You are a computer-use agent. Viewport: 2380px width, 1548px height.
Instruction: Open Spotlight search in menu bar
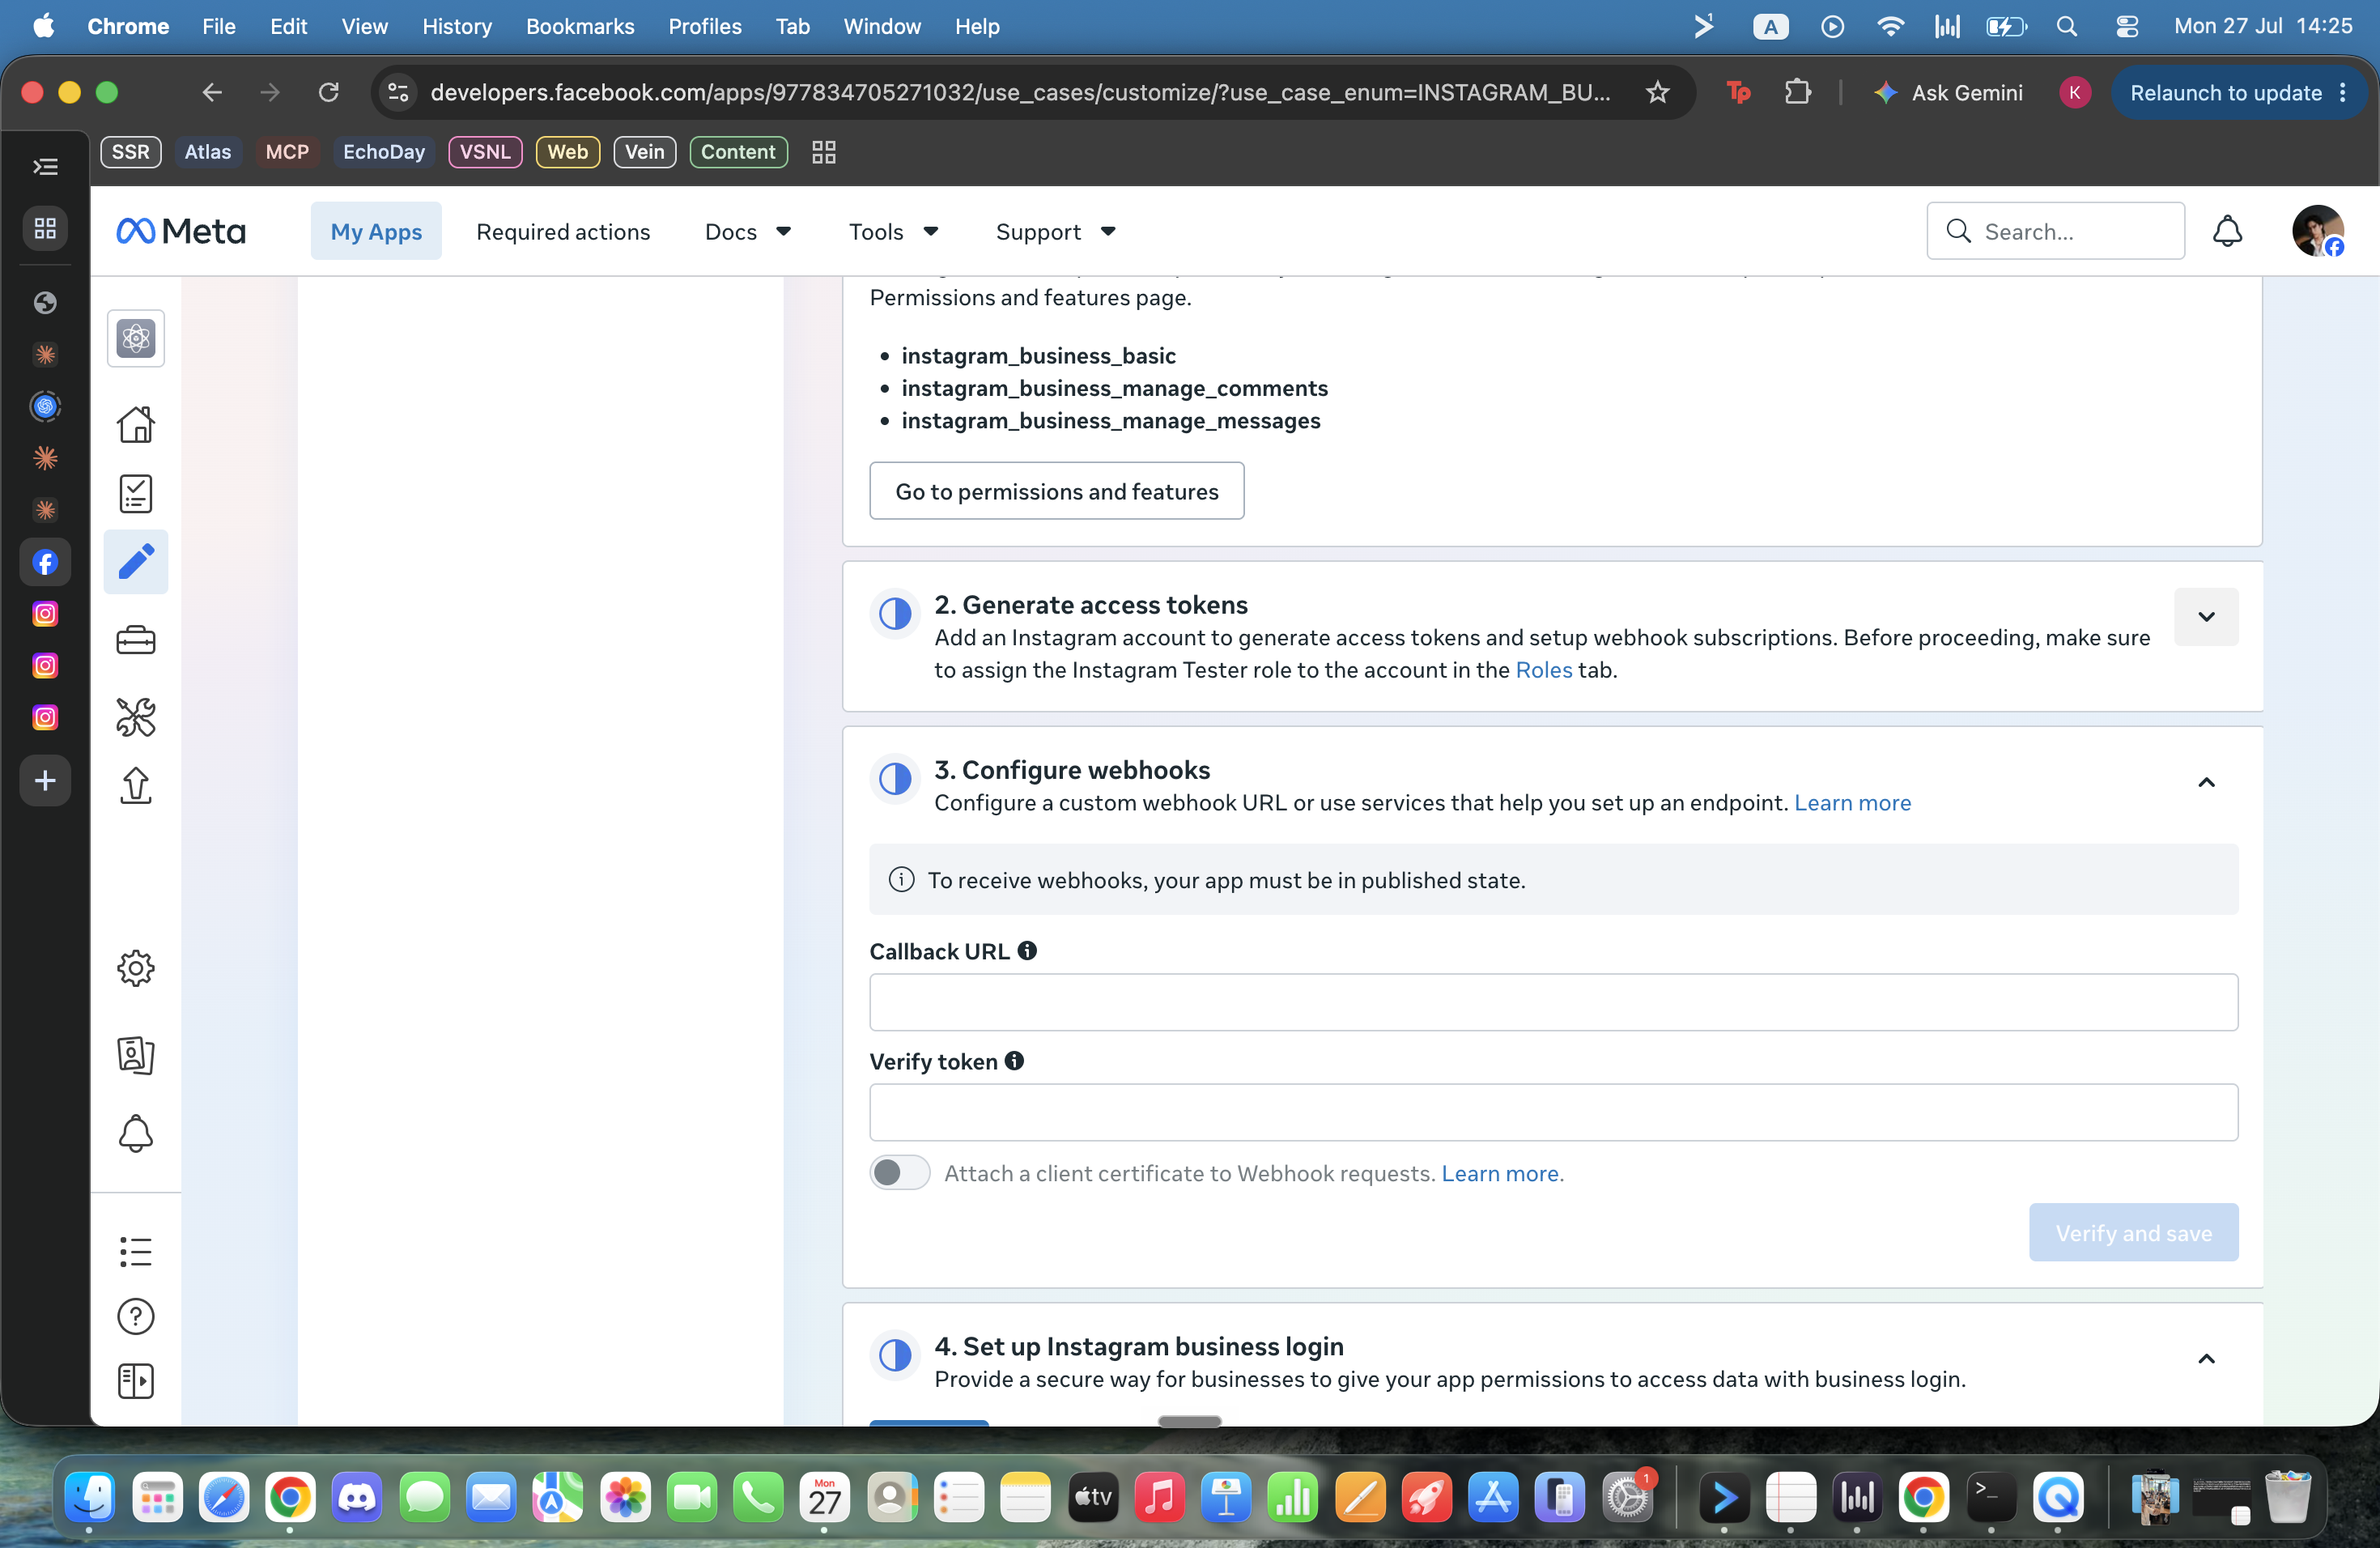(2067, 26)
